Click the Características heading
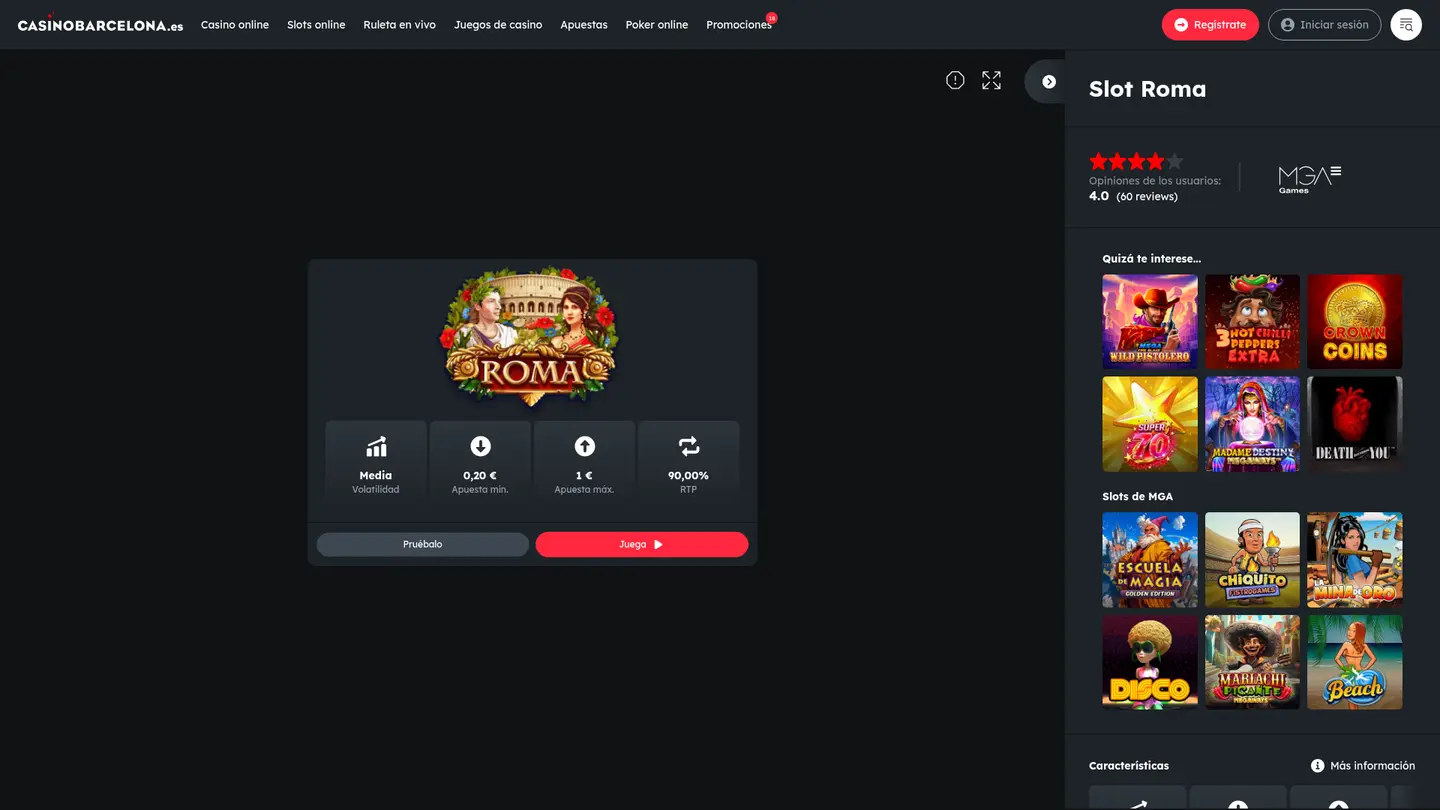 tap(1129, 766)
